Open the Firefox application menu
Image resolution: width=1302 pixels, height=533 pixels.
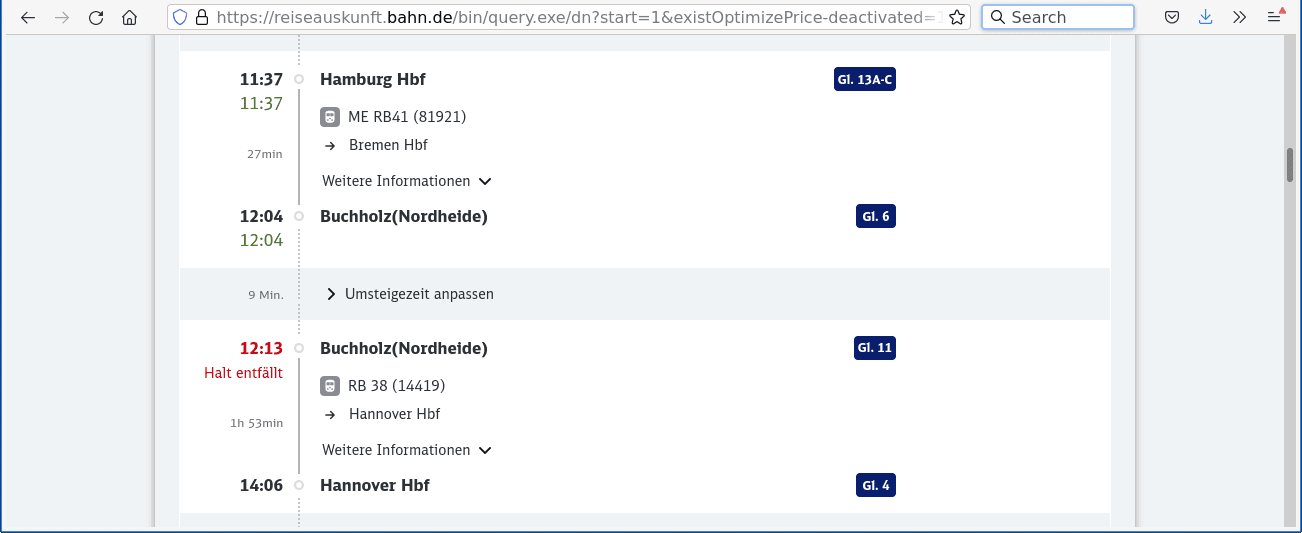1274,17
